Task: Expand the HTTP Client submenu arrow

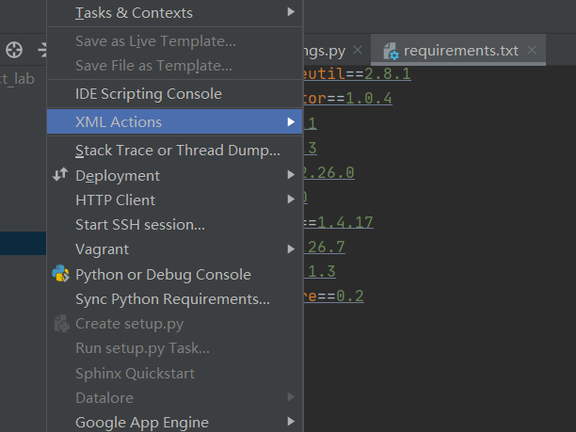Action: click(x=291, y=199)
